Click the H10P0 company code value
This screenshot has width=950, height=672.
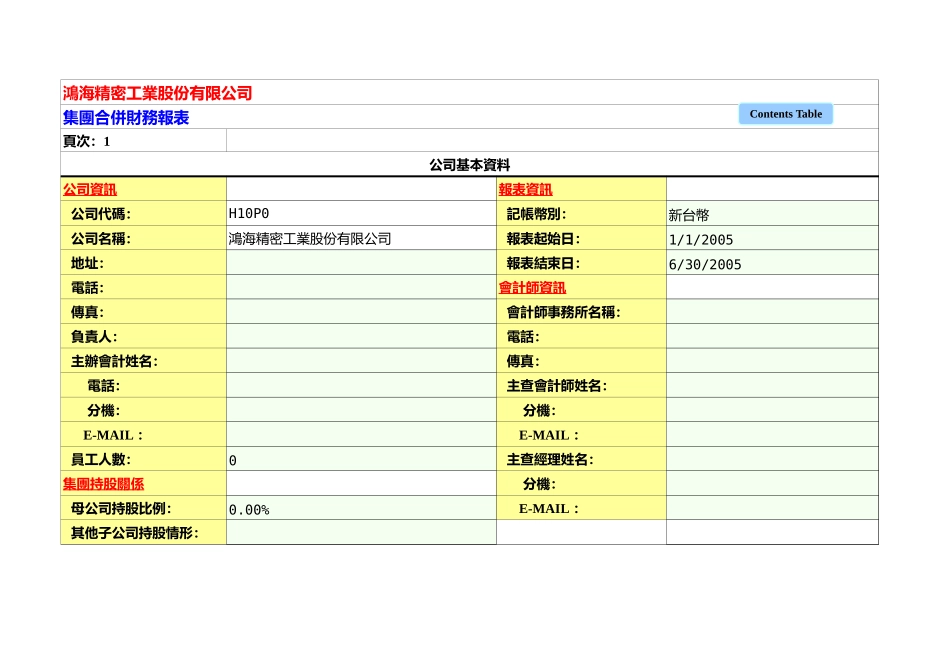(249, 213)
